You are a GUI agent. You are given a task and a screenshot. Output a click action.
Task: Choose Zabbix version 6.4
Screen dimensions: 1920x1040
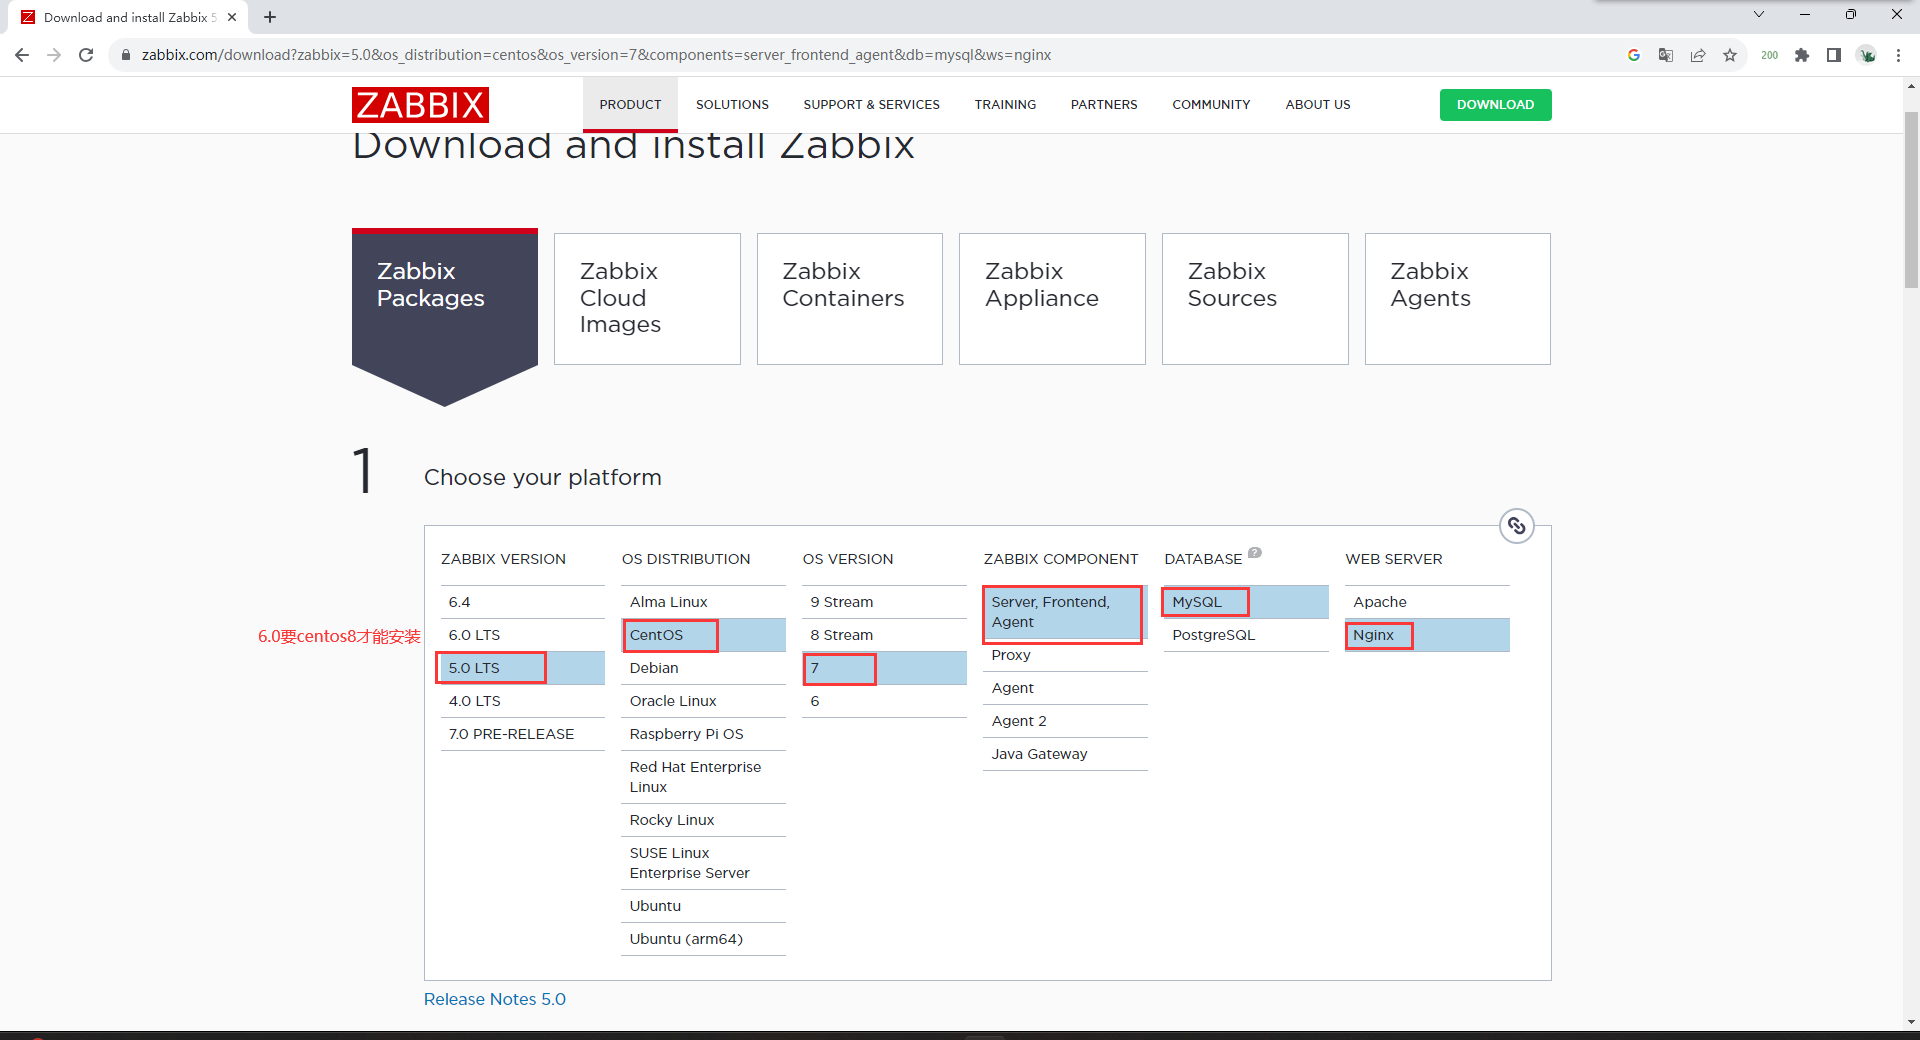click(522, 602)
